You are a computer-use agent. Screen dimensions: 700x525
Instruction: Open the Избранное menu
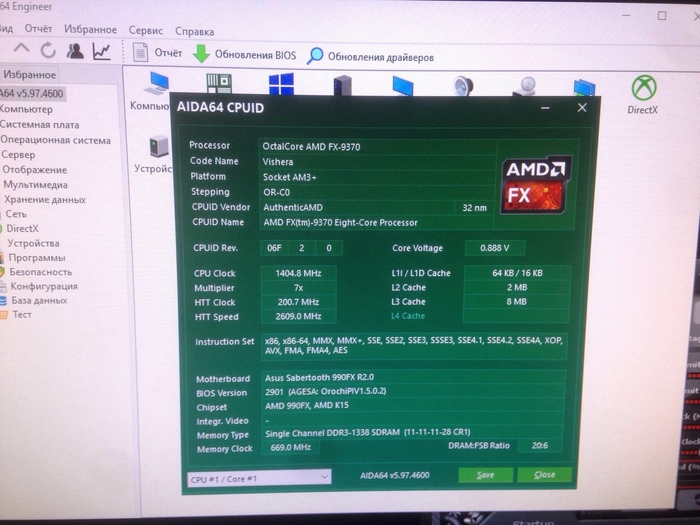(91, 29)
